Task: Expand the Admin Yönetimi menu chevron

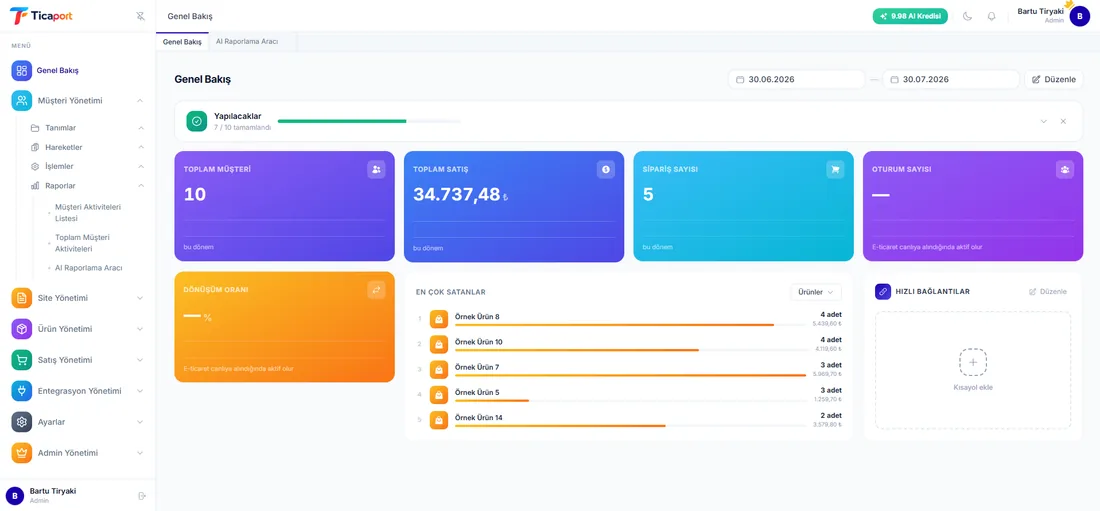Action: click(140, 453)
